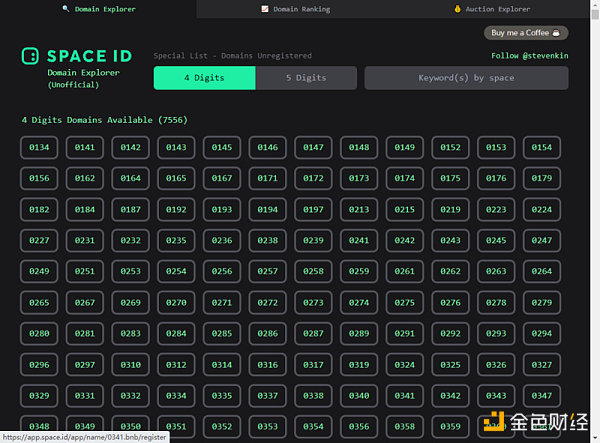
Task: Follow @stevenkin link
Action: click(530, 56)
